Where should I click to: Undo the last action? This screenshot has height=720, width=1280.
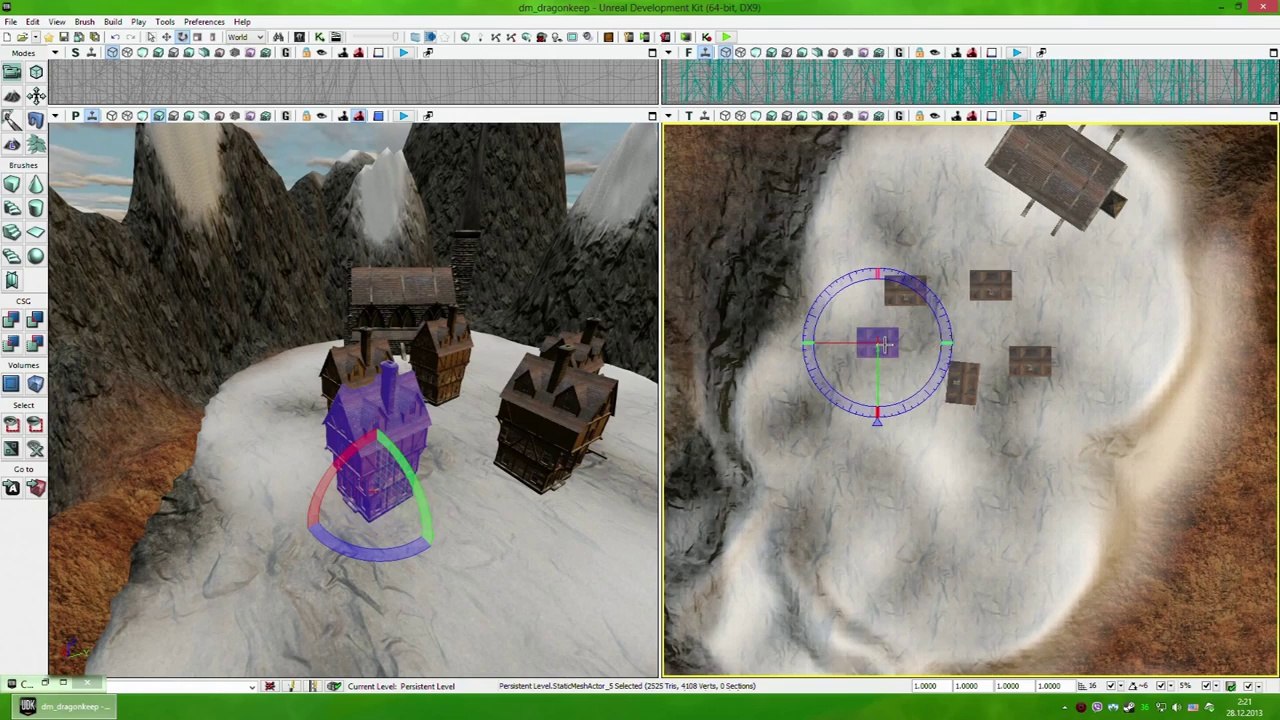click(x=115, y=37)
